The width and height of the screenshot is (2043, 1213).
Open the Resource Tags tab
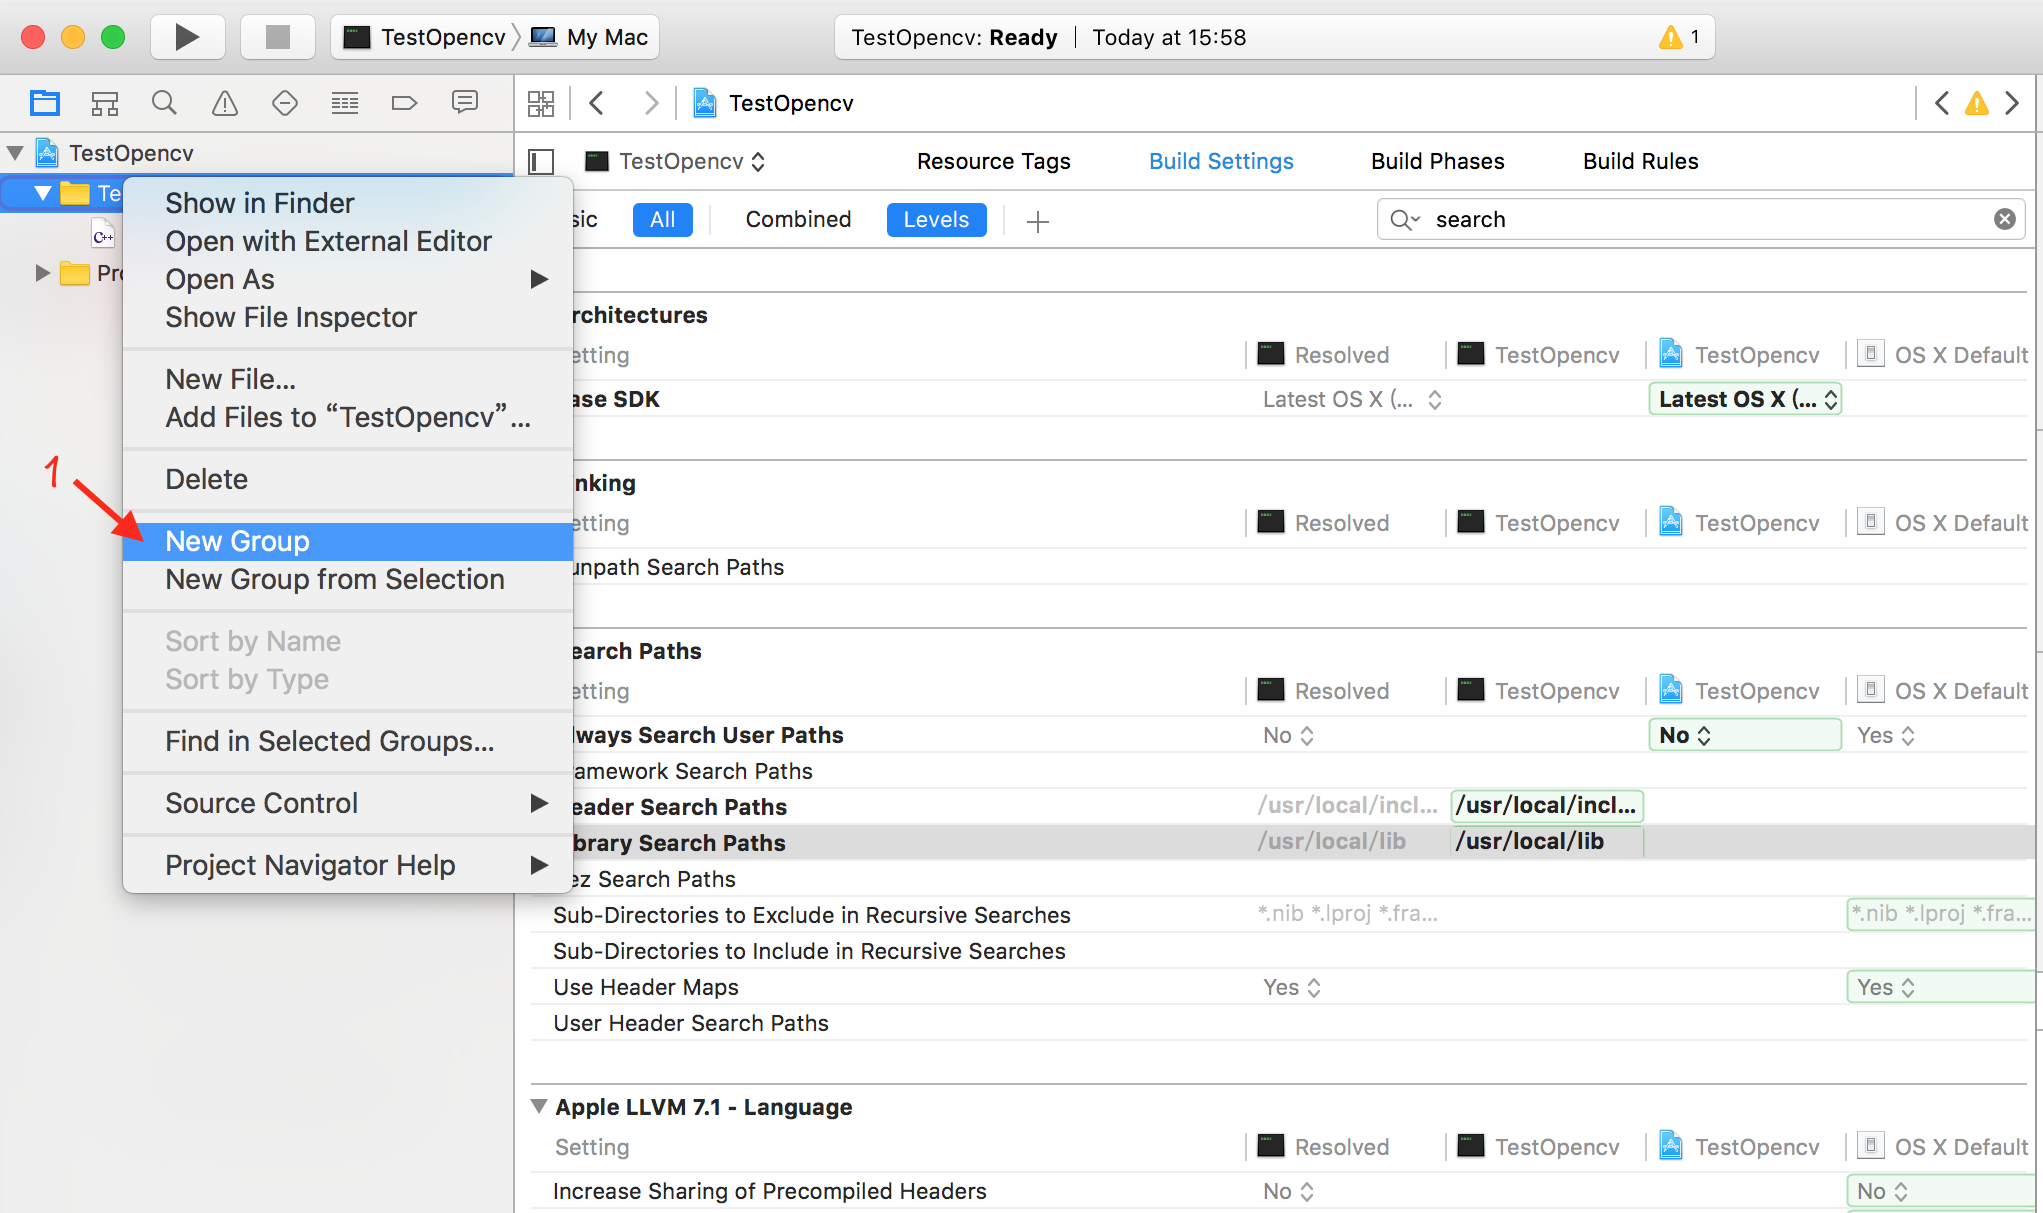pos(993,161)
